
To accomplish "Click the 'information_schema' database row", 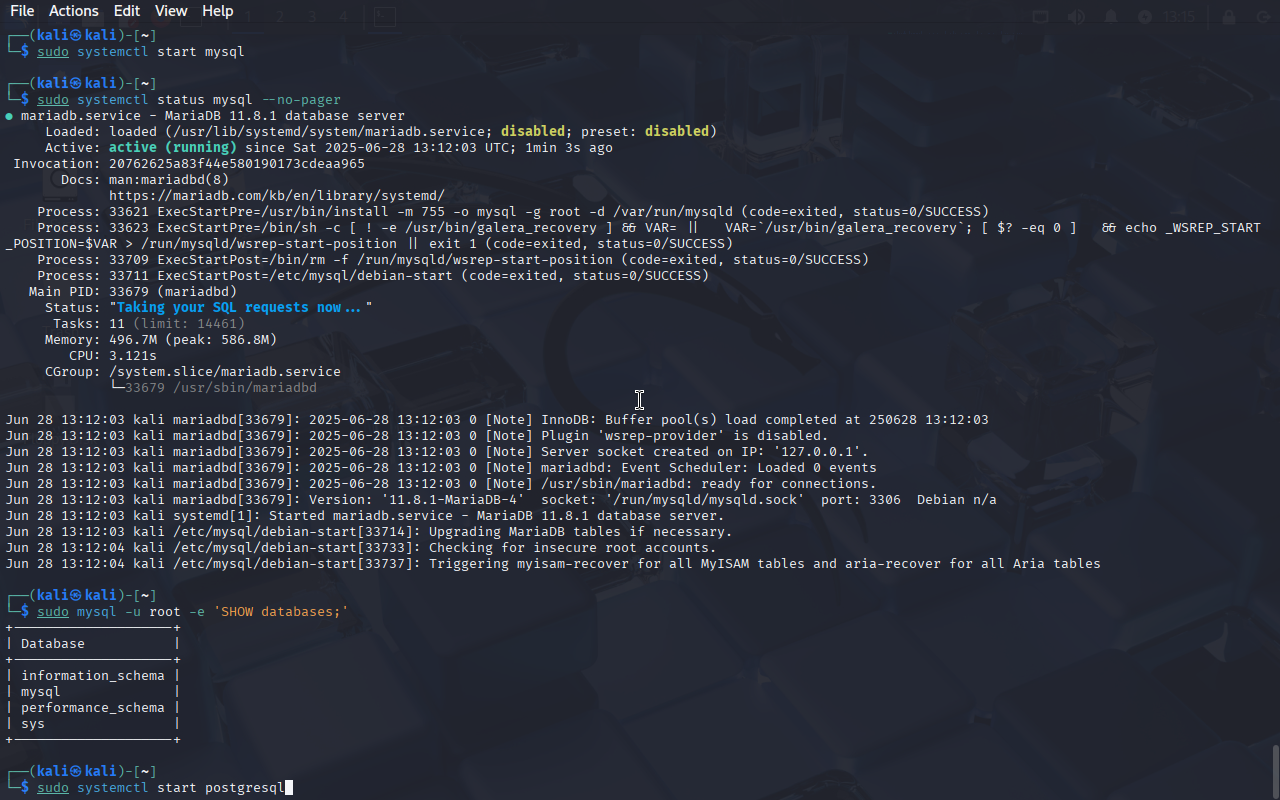I will click(93, 675).
